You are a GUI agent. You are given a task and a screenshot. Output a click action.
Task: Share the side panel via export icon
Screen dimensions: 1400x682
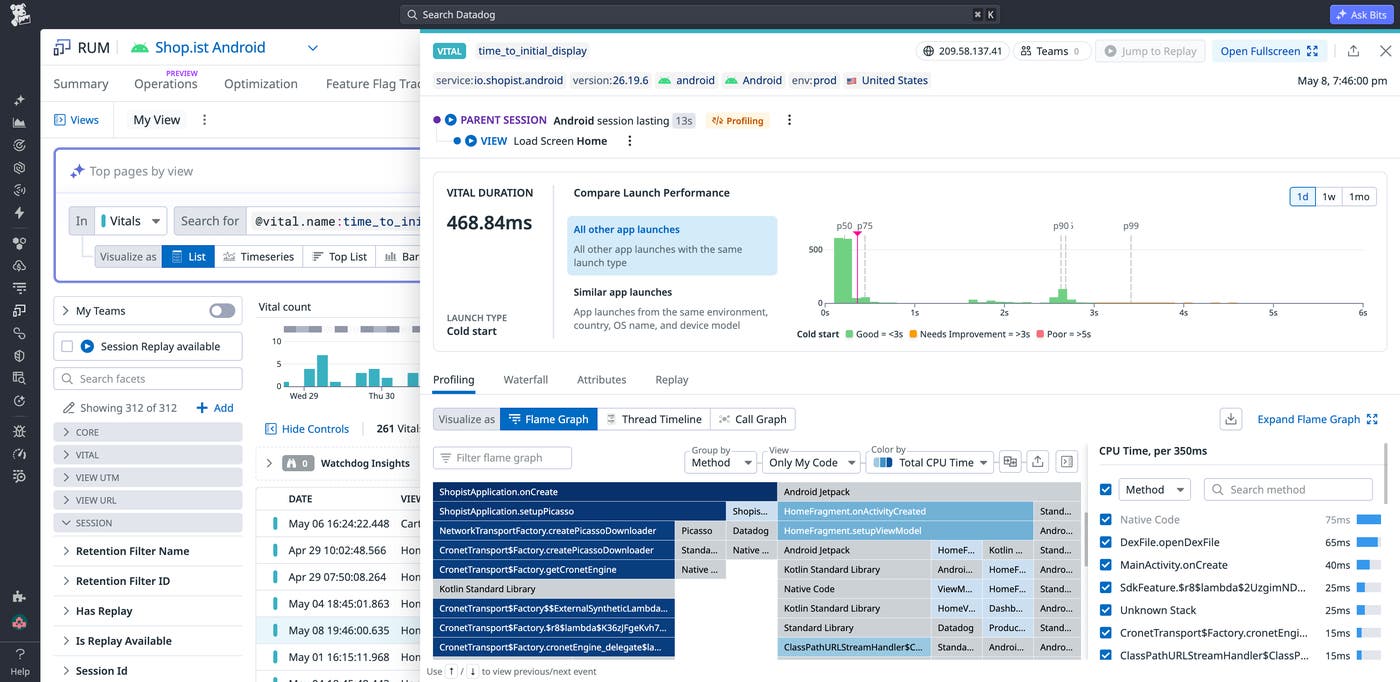(x=1353, y=51)
